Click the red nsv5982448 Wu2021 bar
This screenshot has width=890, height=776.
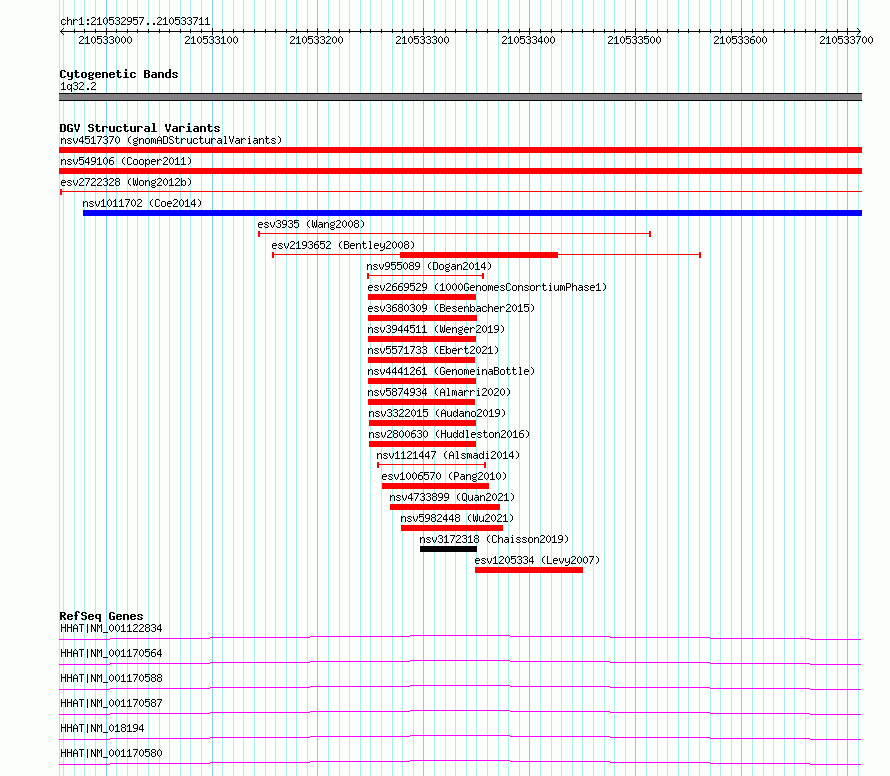point(452,528)
